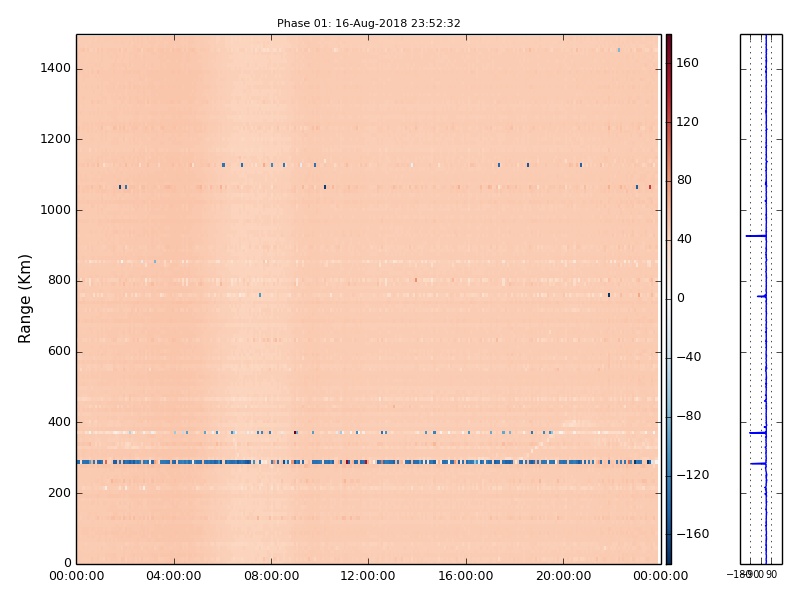Click the plot title 'Phase 01: 16-Aug-2018 23:52:32'

coord(368,23)
